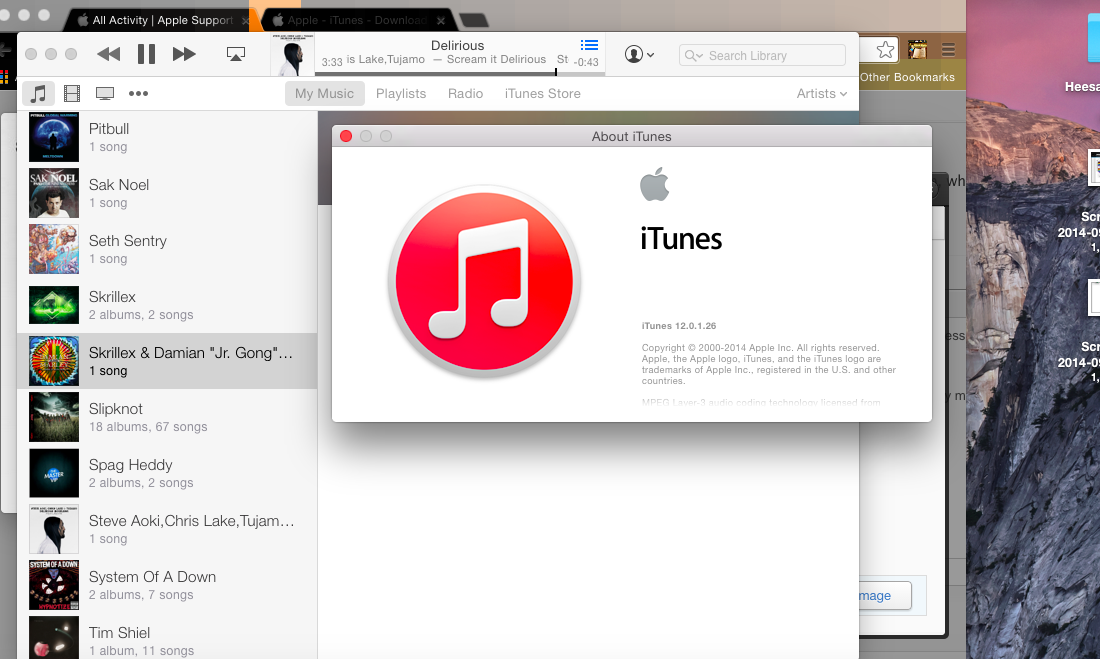Click the elapsed time 3:33 label
The width and height of the screenshot is (1100, 659).
pyautogui.click(x=332, y=62)
